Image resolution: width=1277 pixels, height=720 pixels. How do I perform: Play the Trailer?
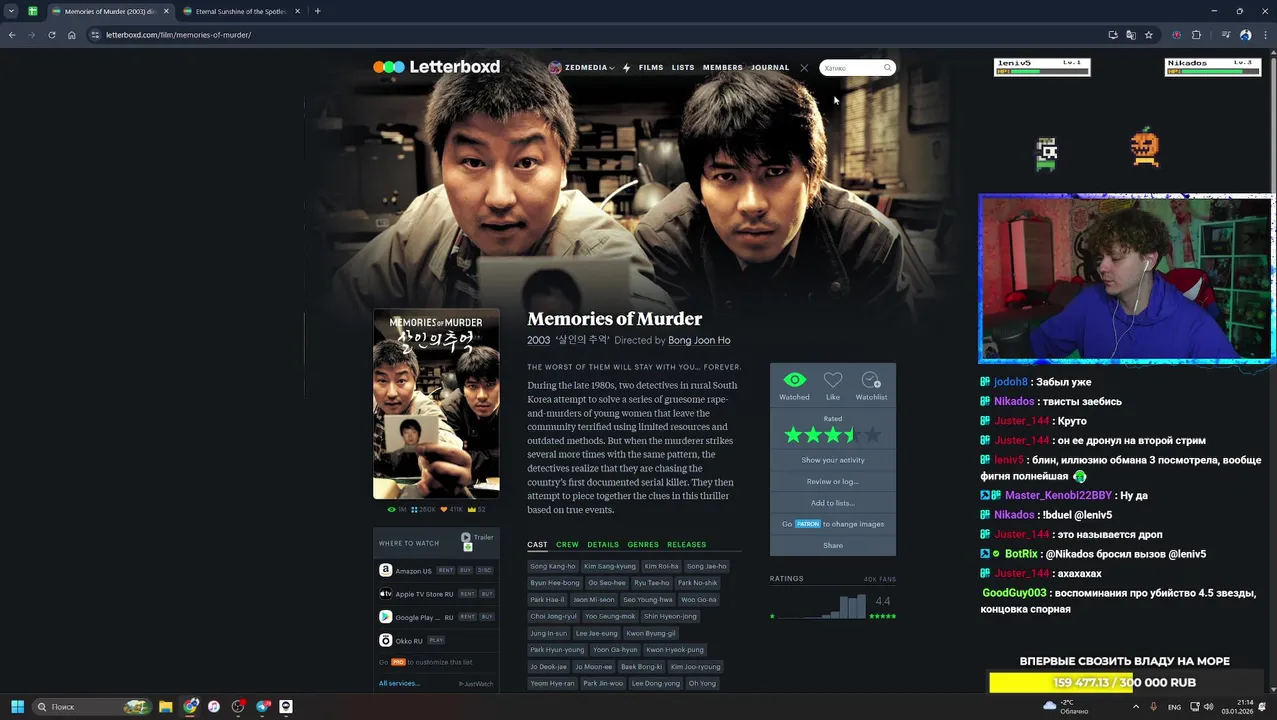click(x=477, y=540)
